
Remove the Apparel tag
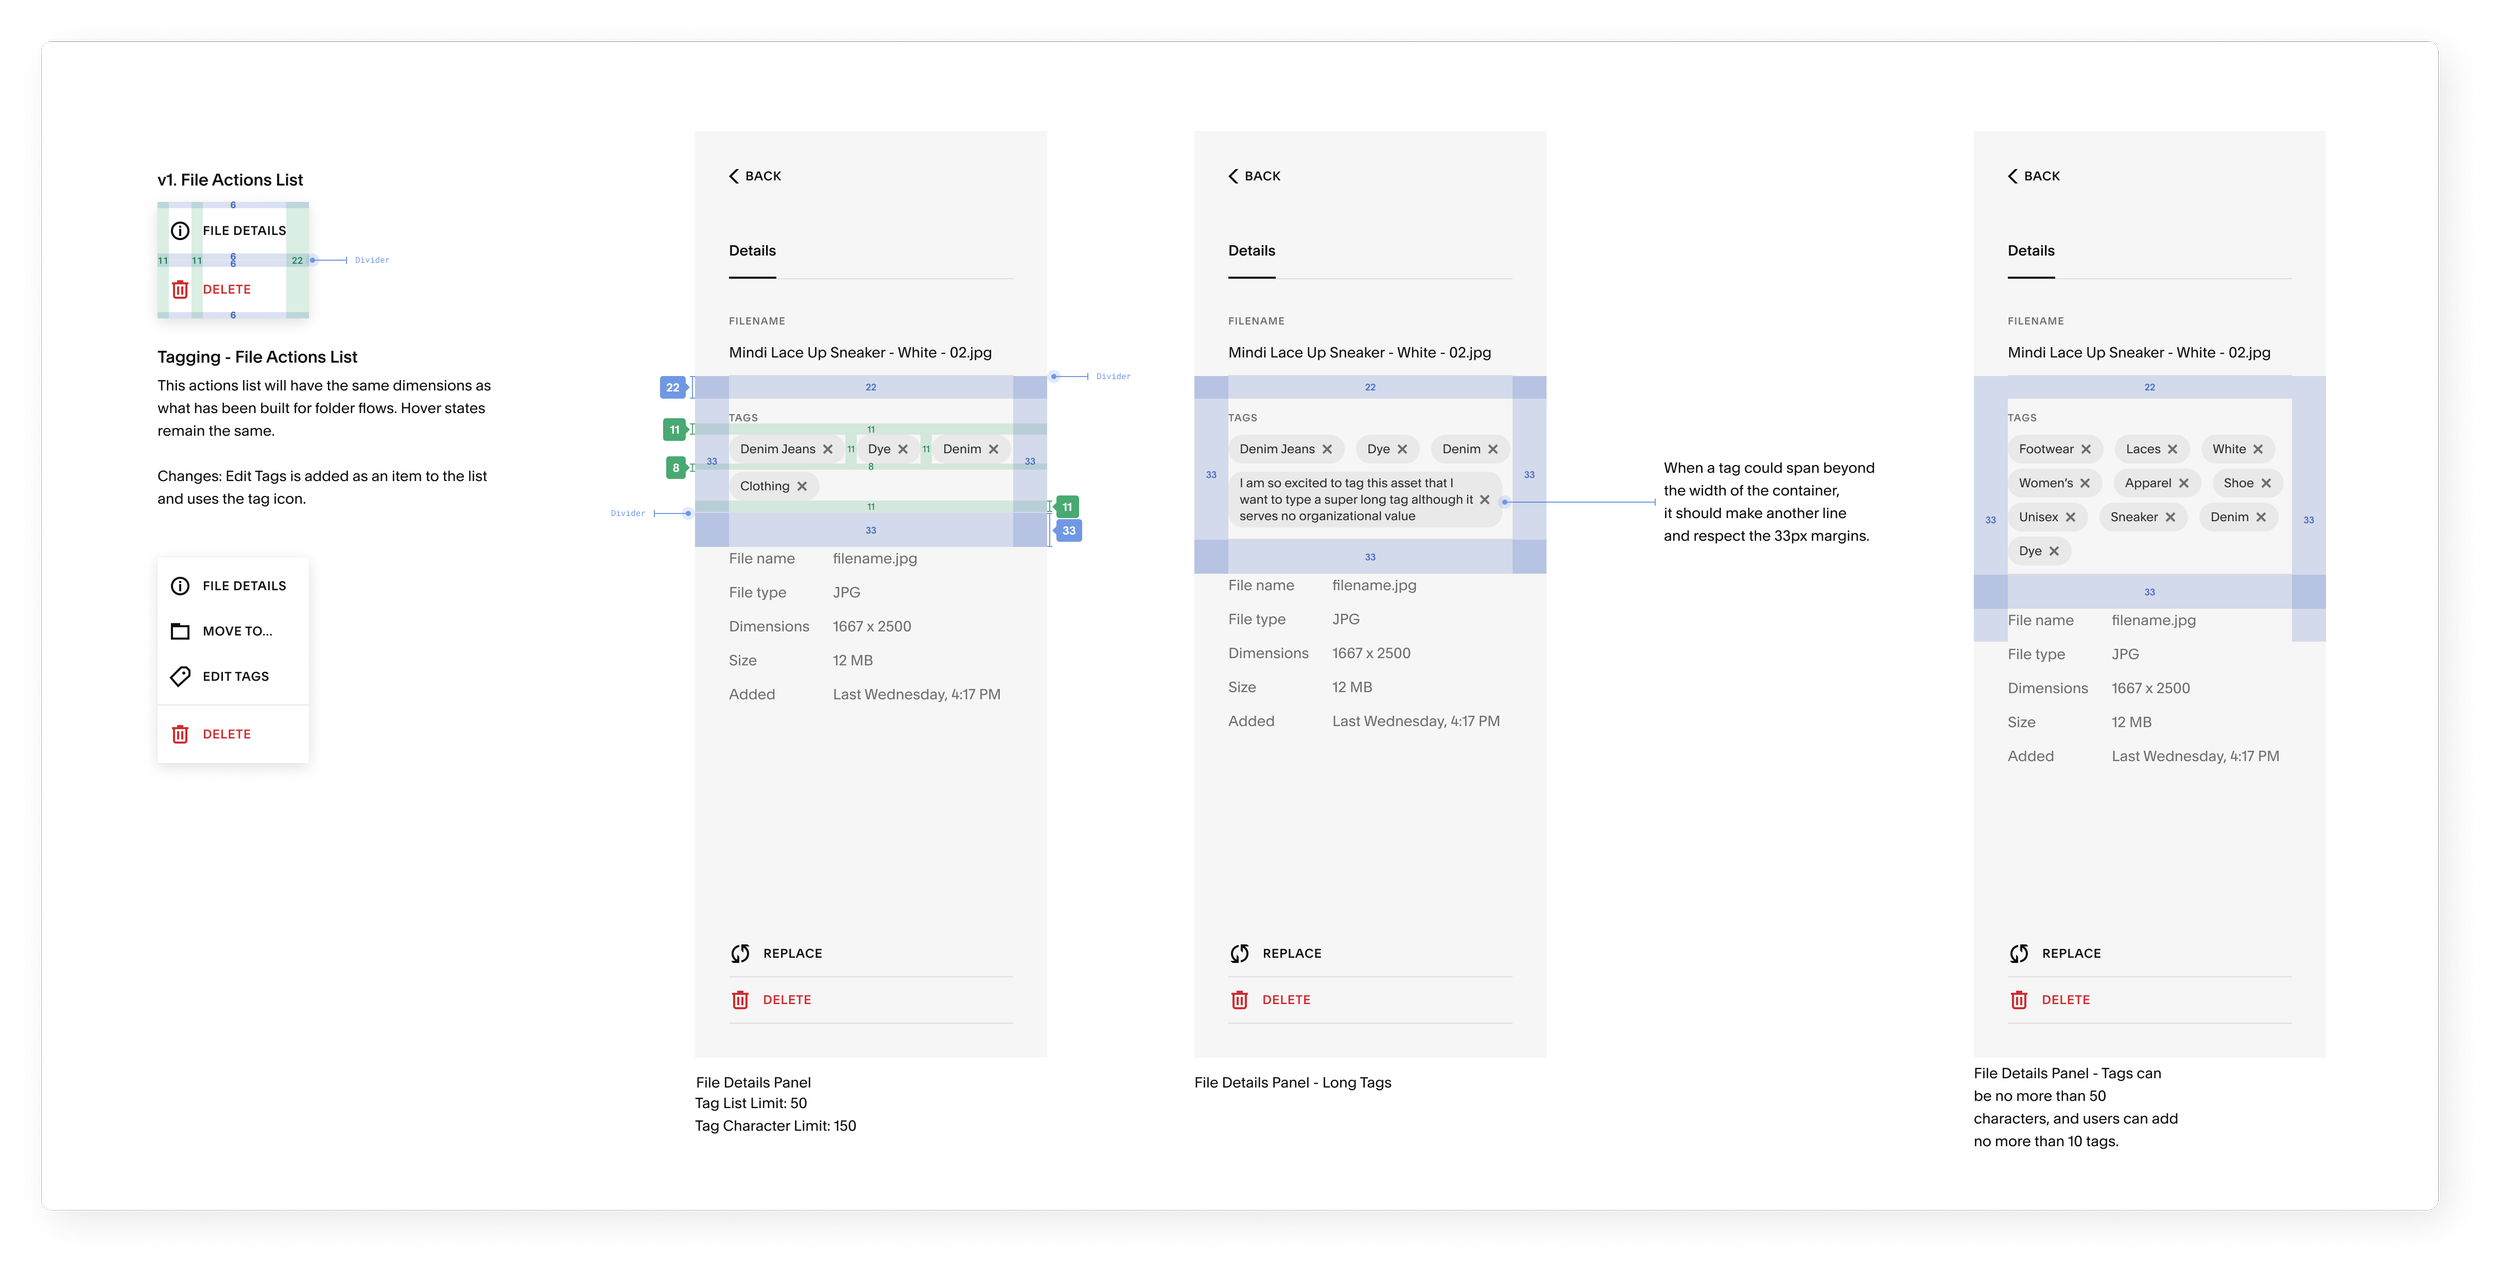pyautogui.click(x=2184, y=483)
